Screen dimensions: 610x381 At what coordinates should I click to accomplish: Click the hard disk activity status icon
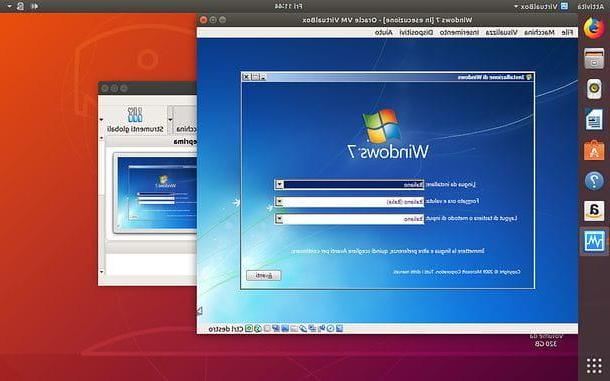(340, 328)
